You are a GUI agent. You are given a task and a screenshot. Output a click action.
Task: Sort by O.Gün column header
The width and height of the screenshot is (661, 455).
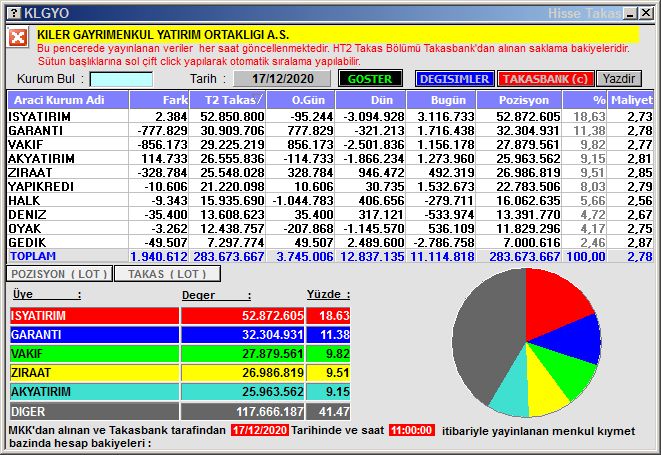pyautogui.click(x=301, y=100)
